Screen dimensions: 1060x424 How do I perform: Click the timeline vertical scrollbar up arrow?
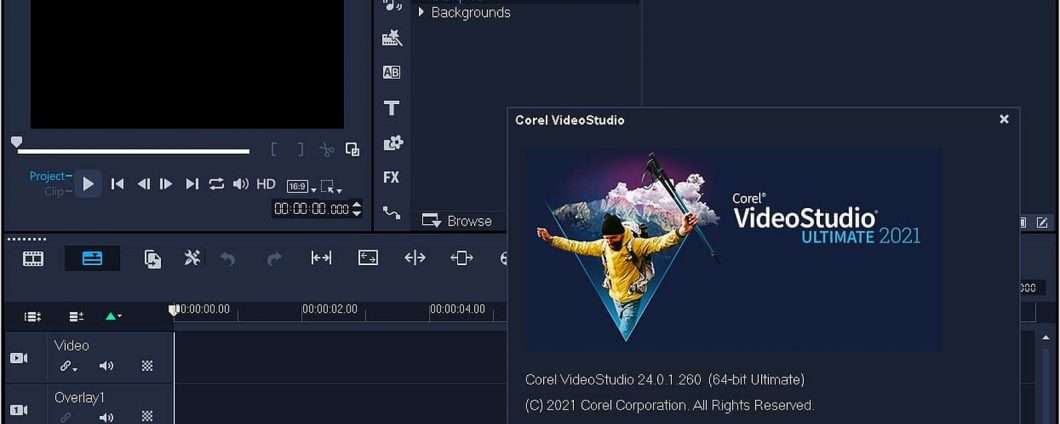click(1047, 337)
